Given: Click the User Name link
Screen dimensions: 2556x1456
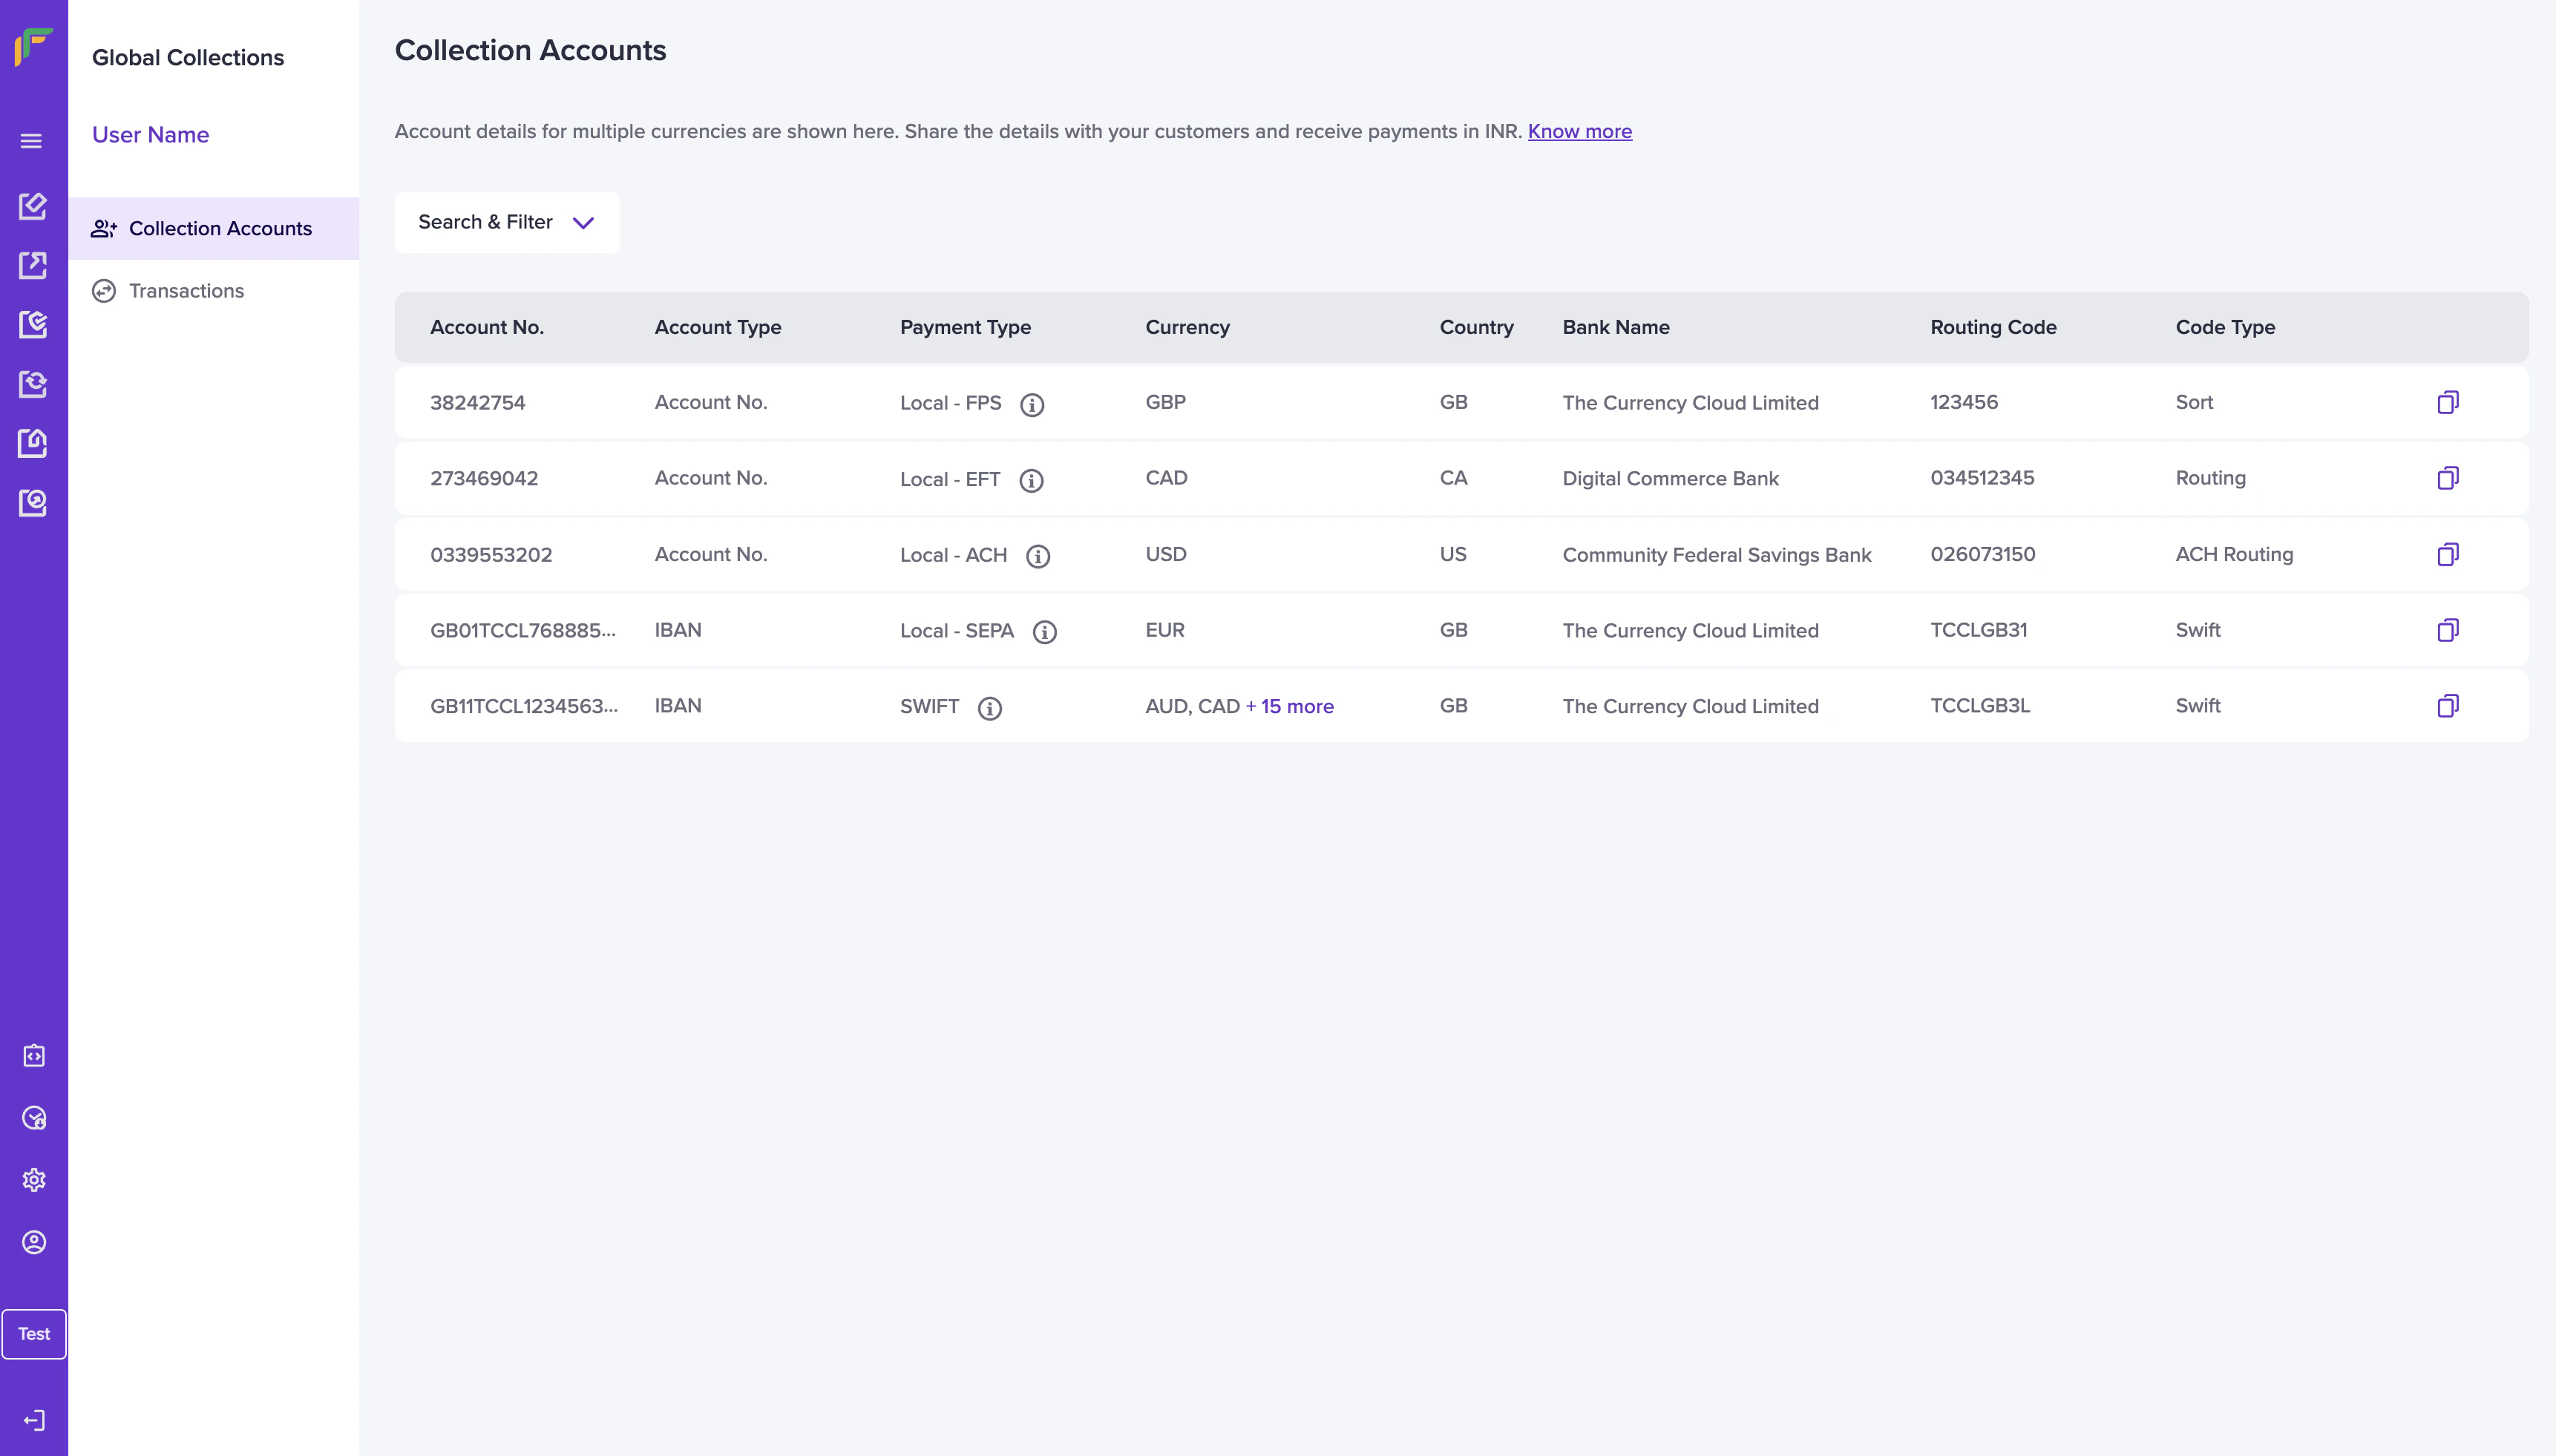Looking at the screenshot, I should [x=150, y=135].
